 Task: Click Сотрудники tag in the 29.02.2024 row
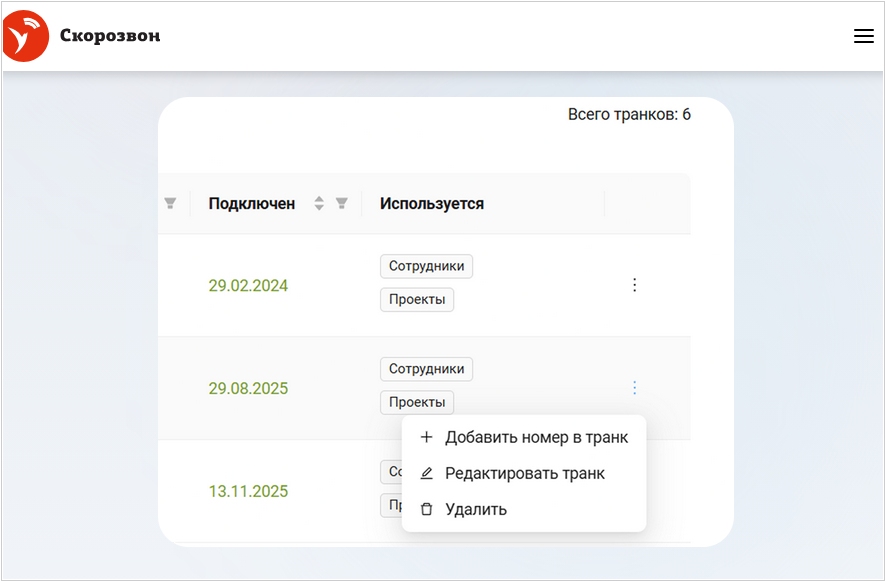pyautogui.click(x=426, y=266)
